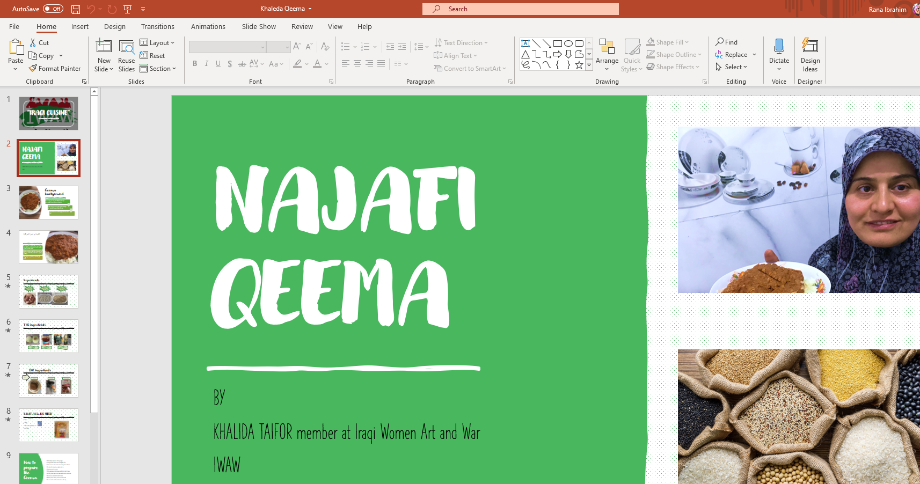920x484 pixels.
Task: Click the Numbering list icon
Action: pyautogui.click(x=366, y=47)
